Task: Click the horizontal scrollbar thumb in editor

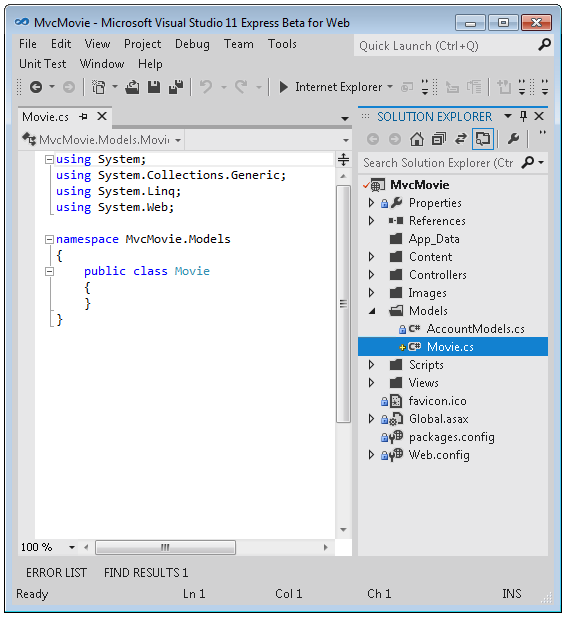Action: click(165, 548)
